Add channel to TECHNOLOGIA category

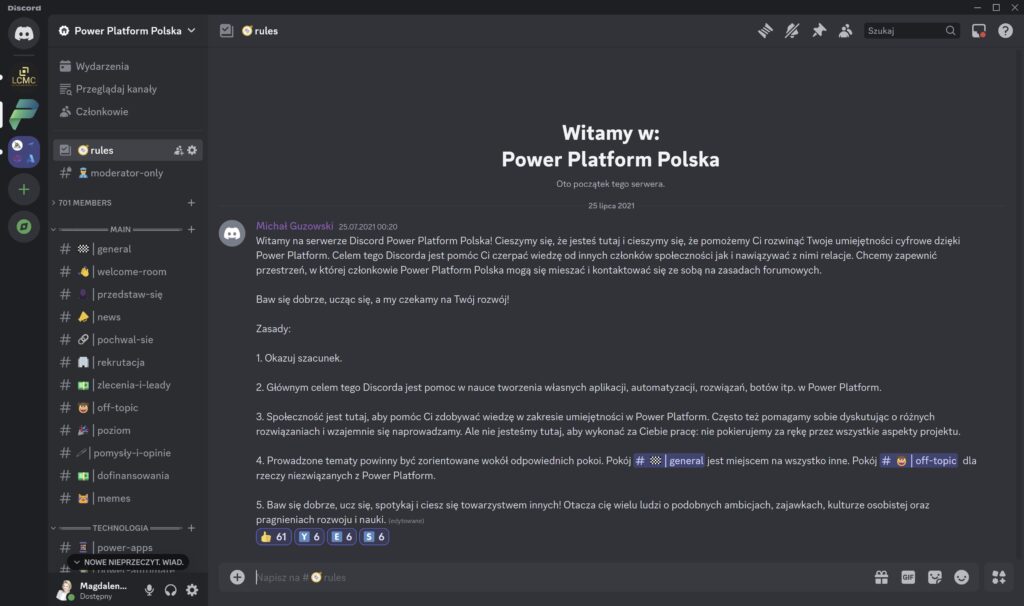191,528
